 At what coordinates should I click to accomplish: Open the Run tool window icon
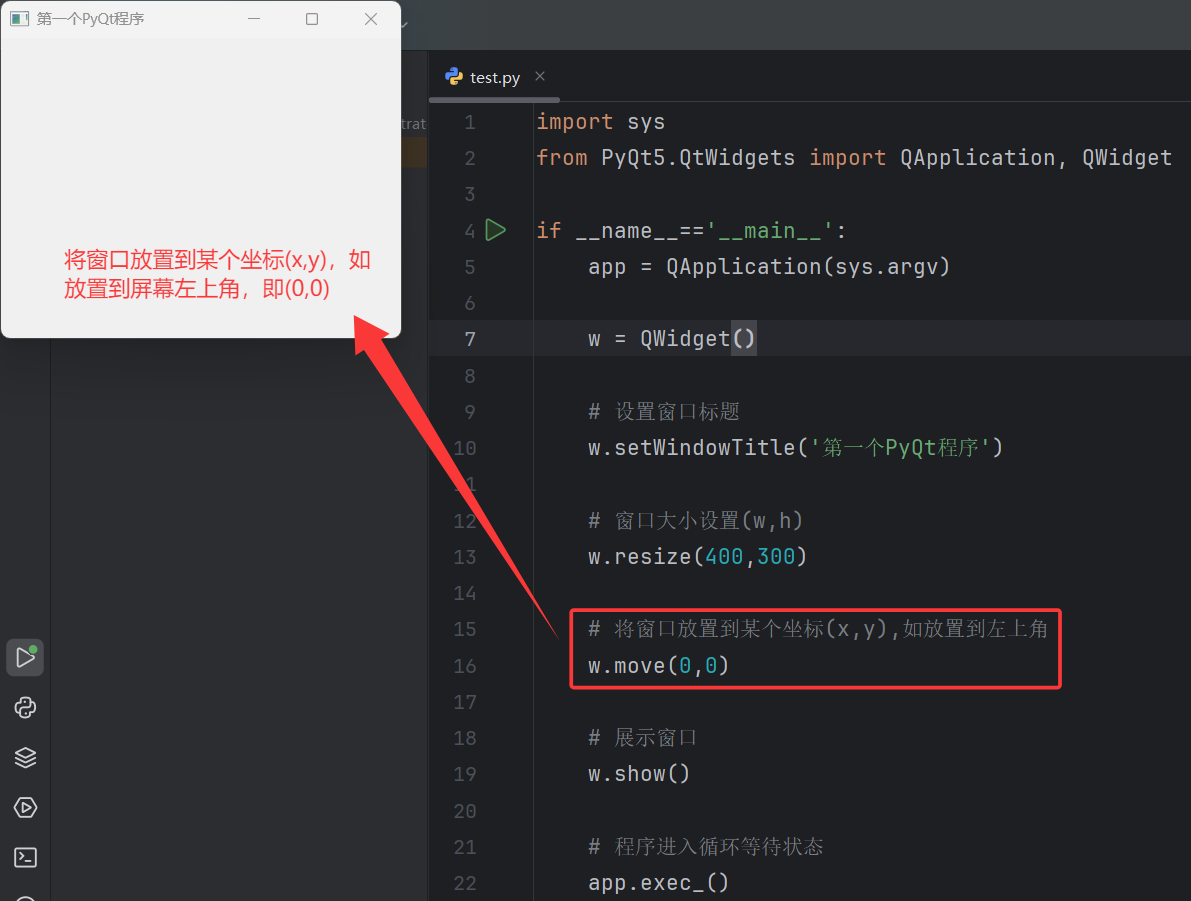click(25, 657)
